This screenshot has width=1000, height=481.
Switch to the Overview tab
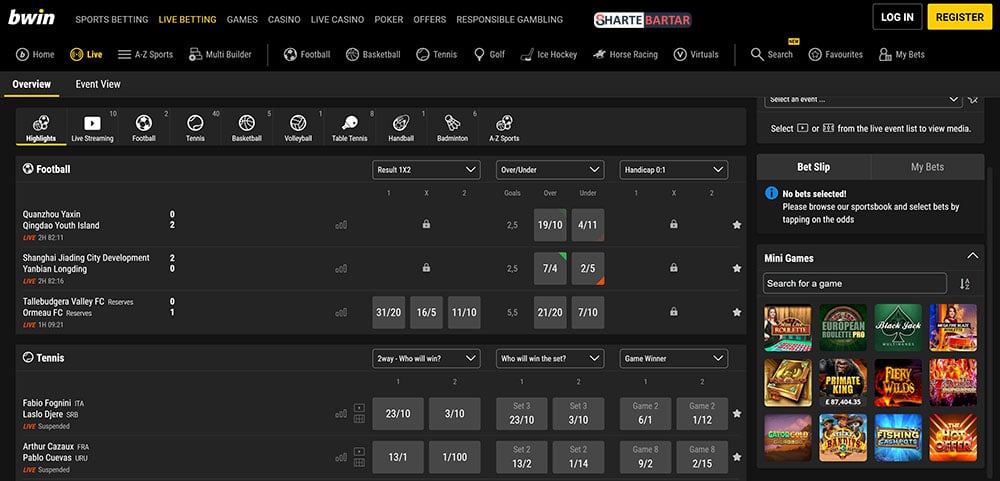31,84
